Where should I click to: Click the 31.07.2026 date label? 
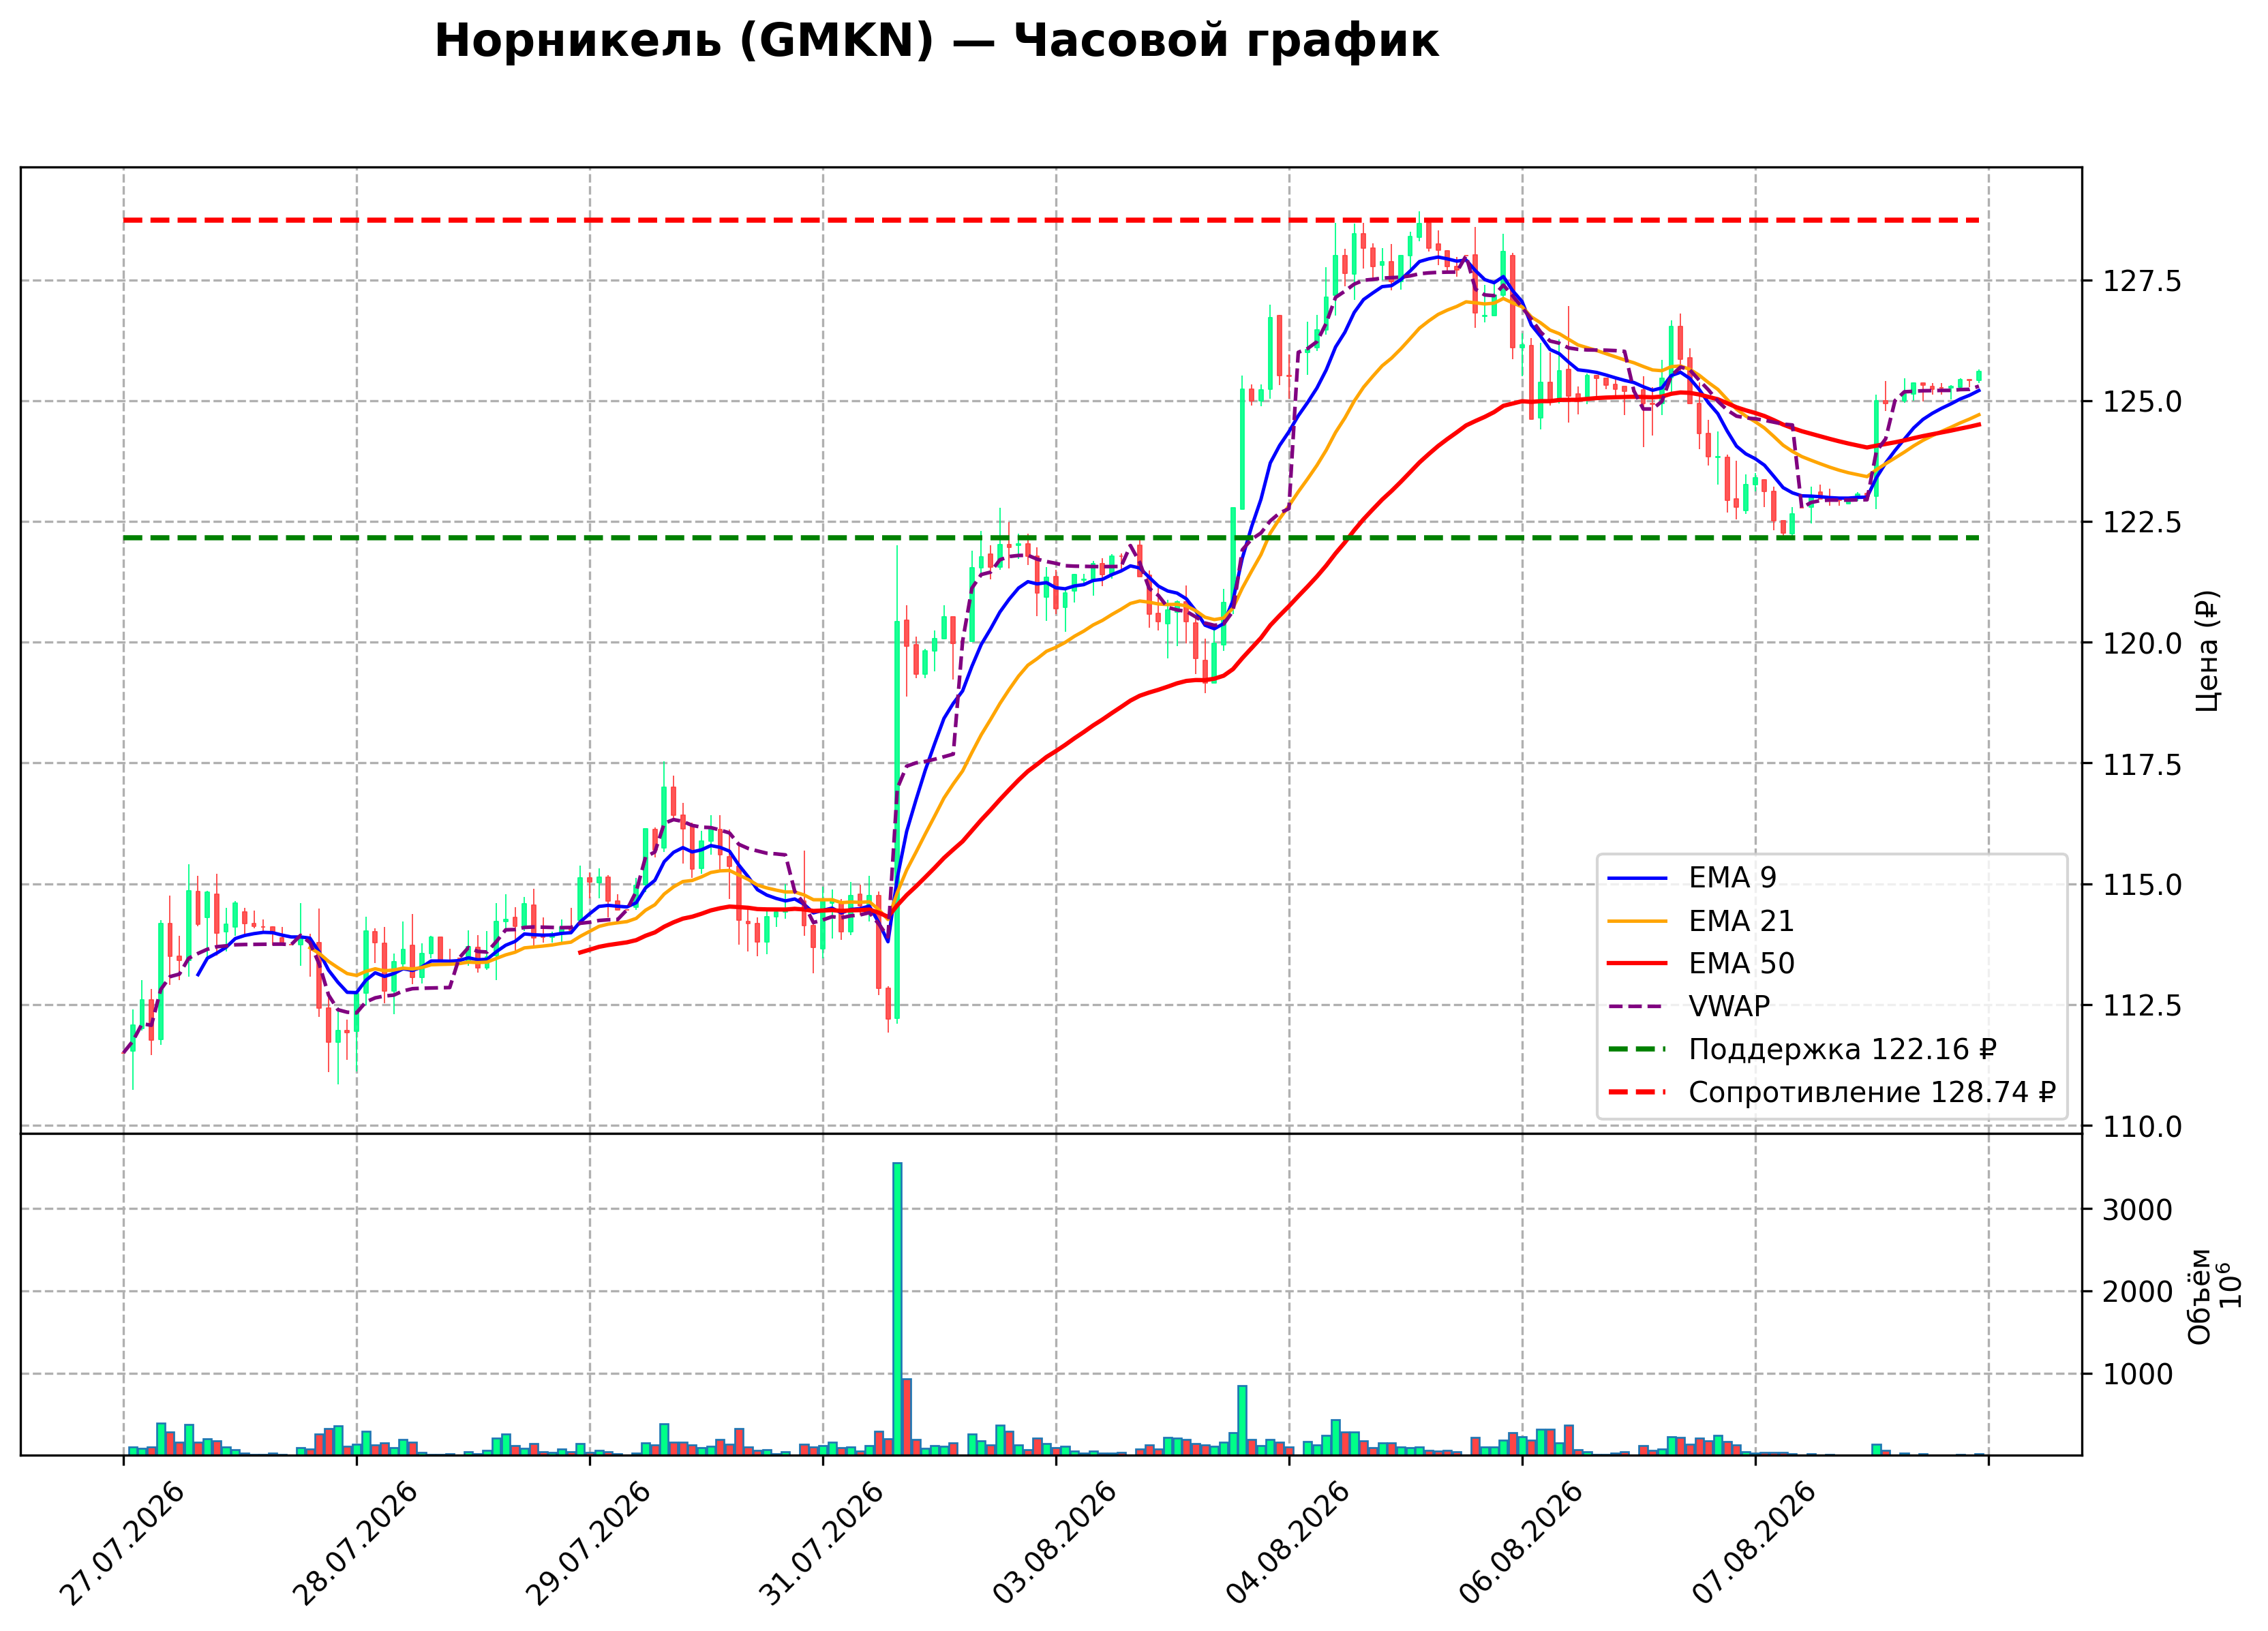(x=821, y=1544)
